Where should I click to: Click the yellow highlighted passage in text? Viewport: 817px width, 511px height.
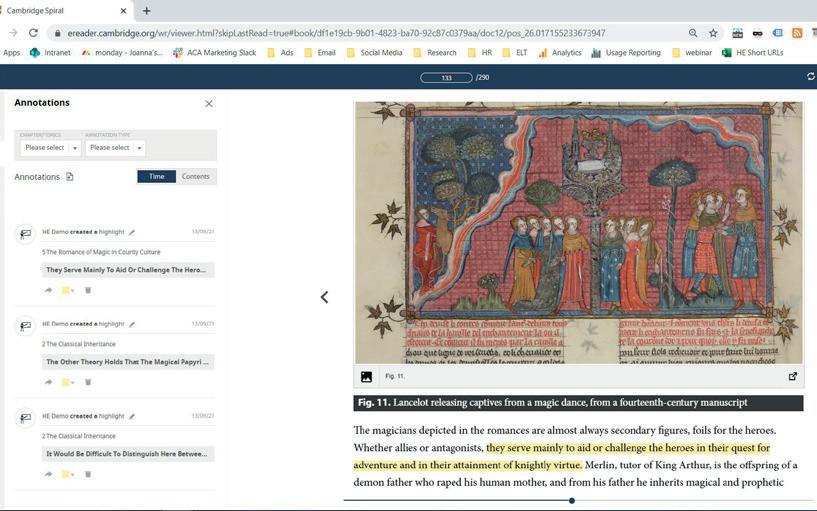(x=561, y=456)
